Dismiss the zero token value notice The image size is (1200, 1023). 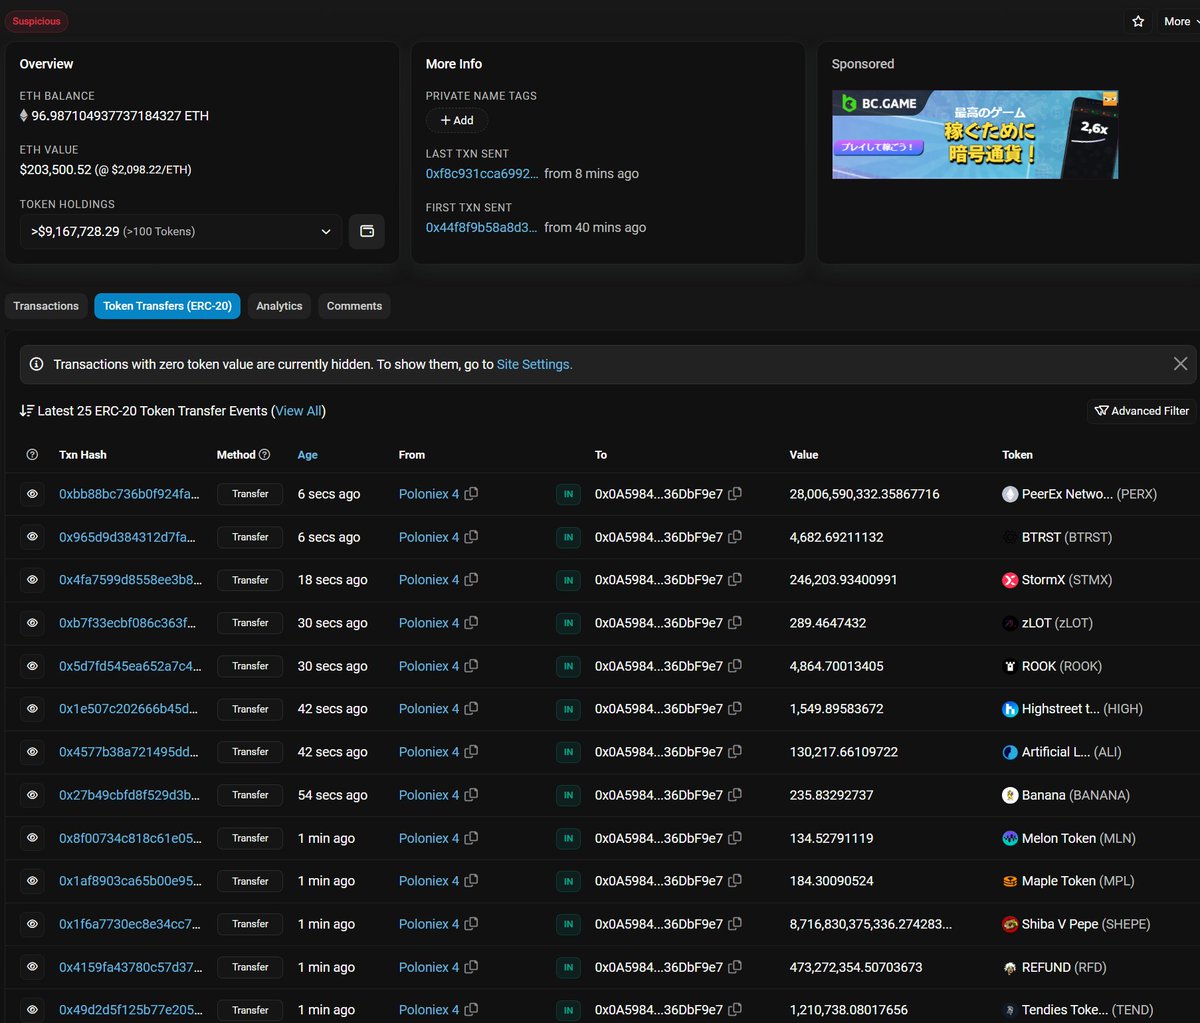[x=1180, y=364]
